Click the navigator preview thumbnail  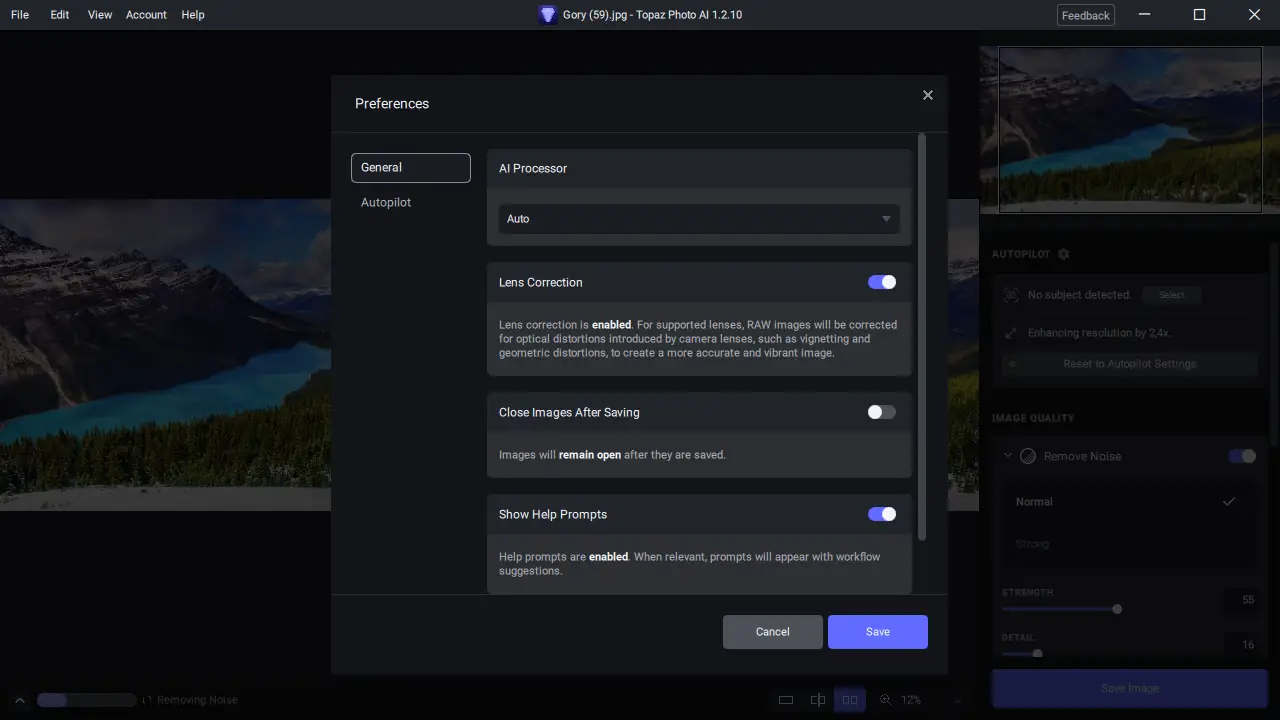click(1130, 129)
